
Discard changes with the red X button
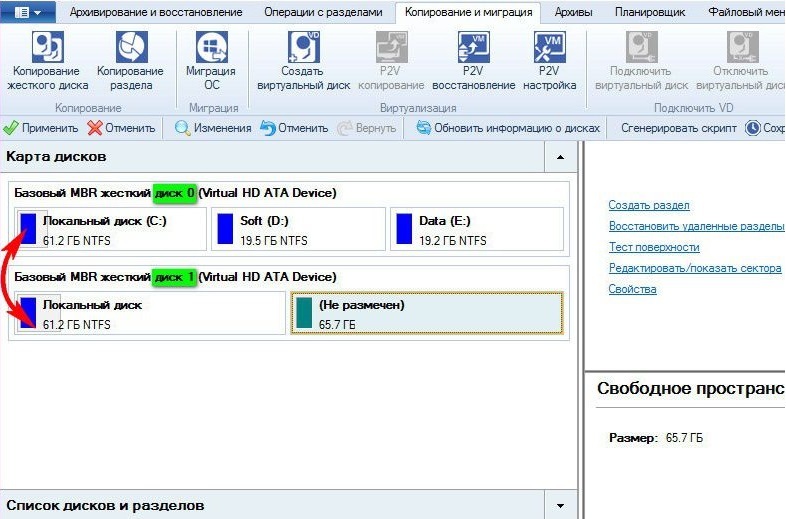pos(121,128)
